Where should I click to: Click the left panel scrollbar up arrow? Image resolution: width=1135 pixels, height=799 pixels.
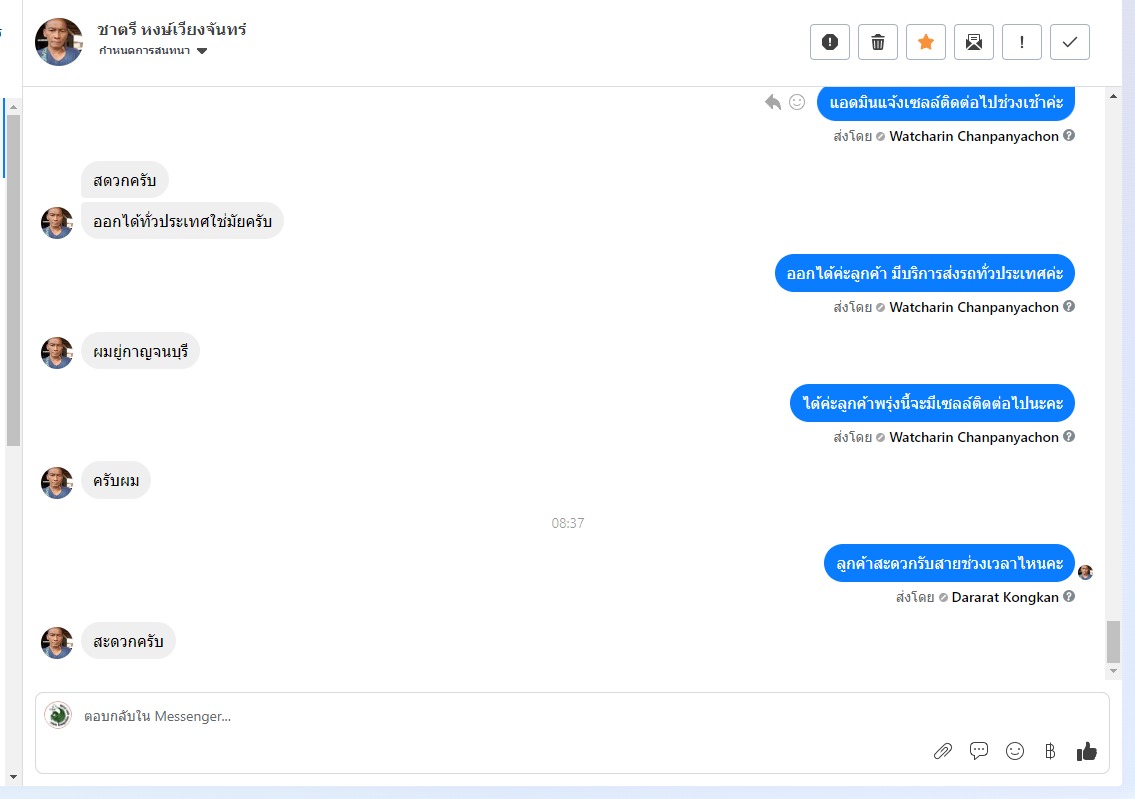click(13, 107)
